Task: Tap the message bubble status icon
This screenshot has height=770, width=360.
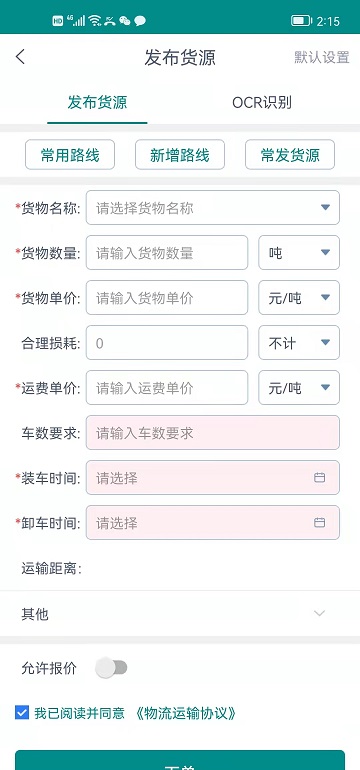Action: pyautogui.click(x=140, y=20)
